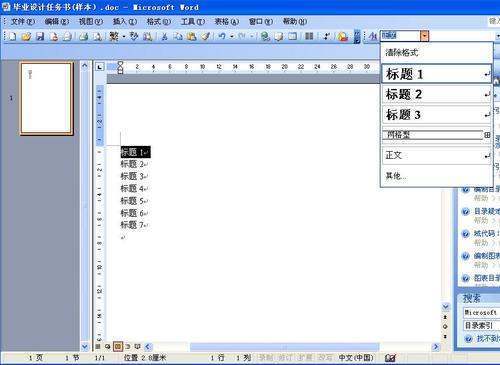Viewport: 500px width, 365px height.
Task: Click the horizontal scrollbar thumb
Action: (284, 347)
